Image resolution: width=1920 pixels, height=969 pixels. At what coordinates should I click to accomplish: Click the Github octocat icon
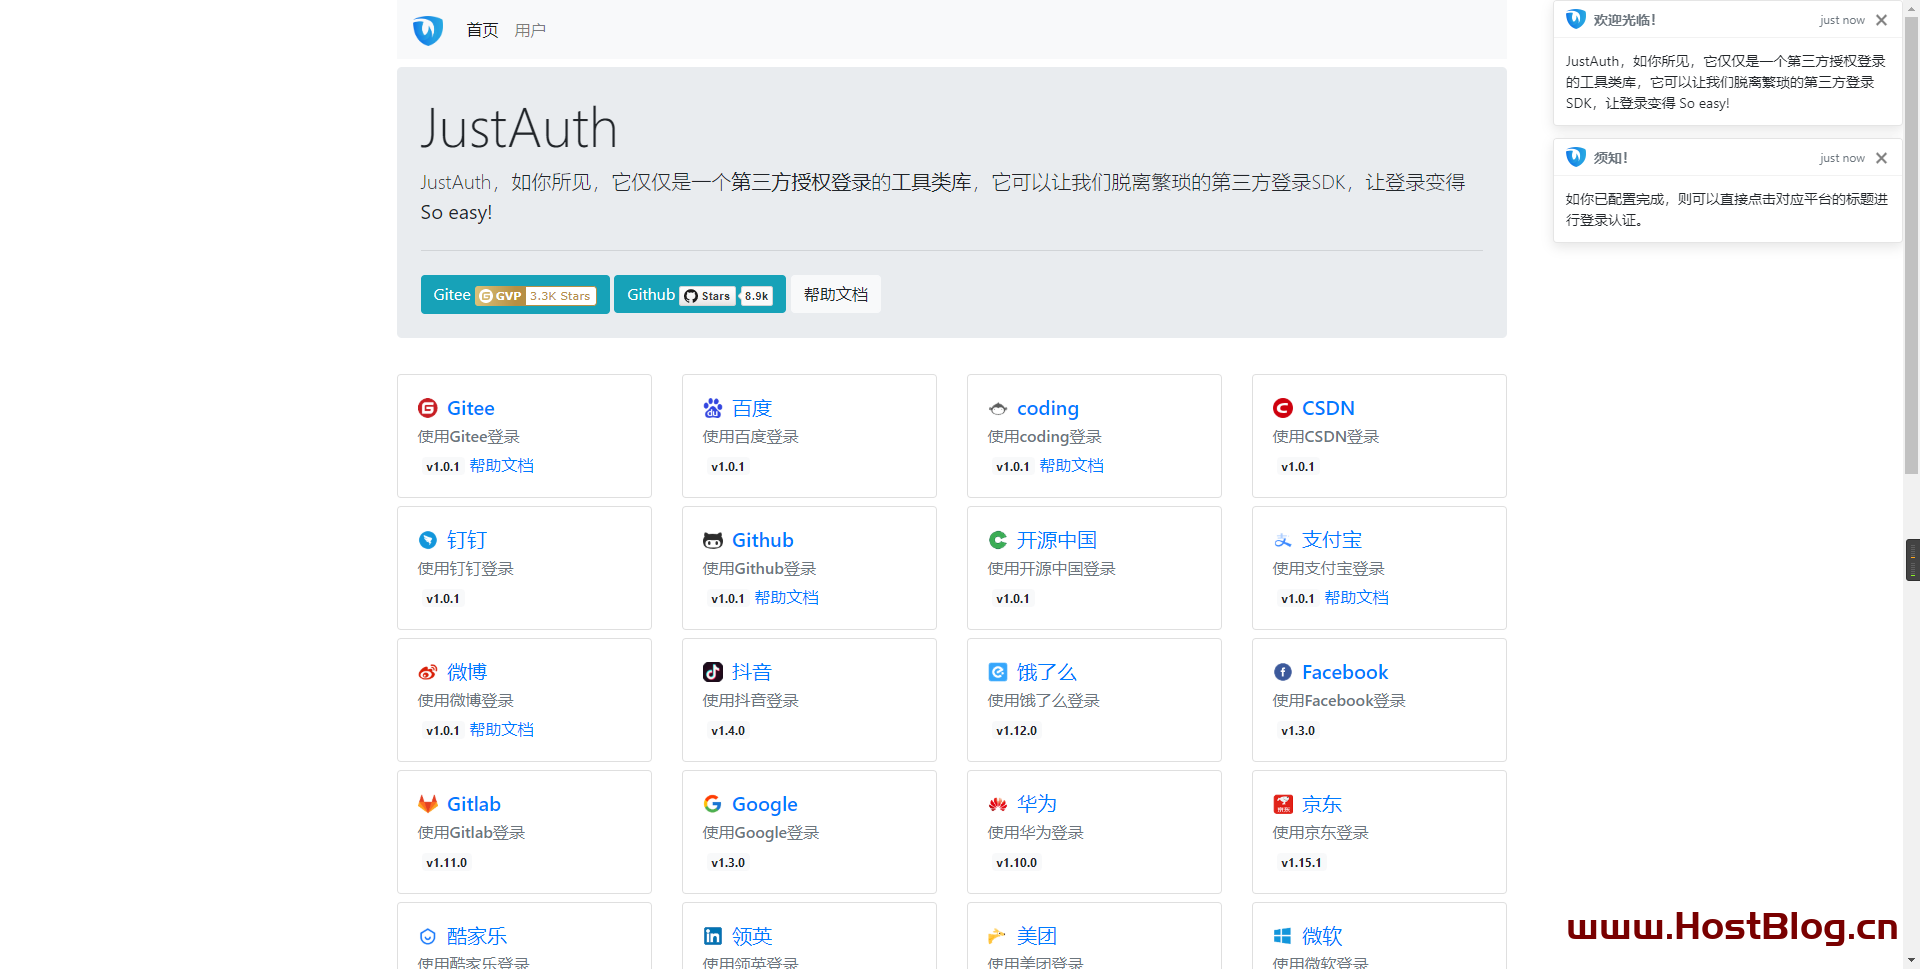[713, 540]
